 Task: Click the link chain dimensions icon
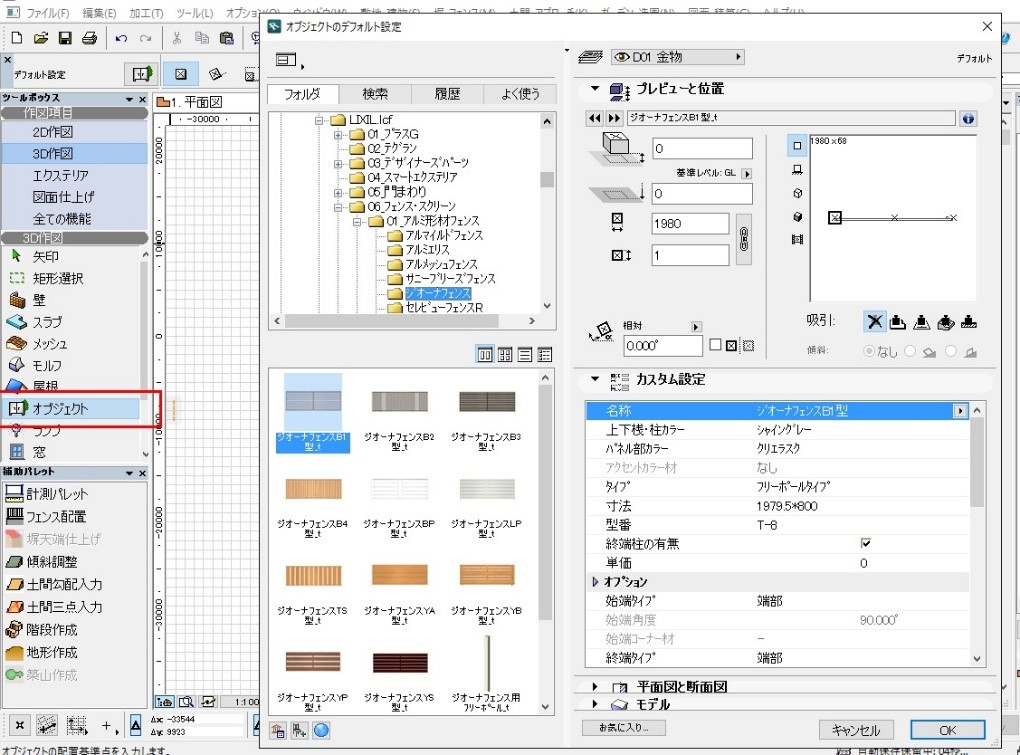click(744, 239)
